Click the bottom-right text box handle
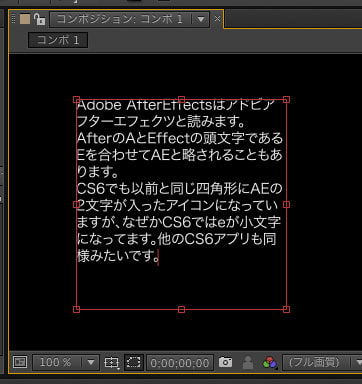 (286, 309)
